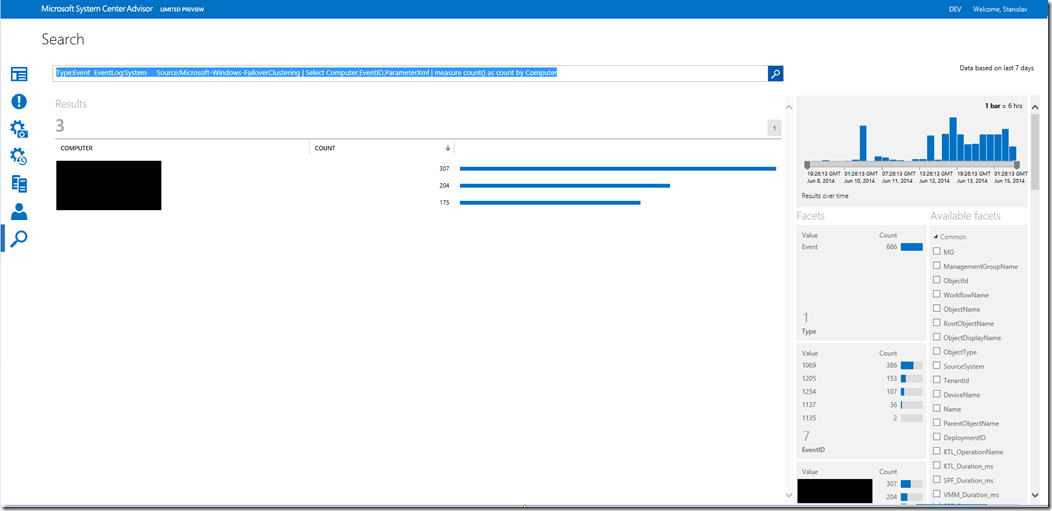Open the gear with camera sidebar icon

19,129
